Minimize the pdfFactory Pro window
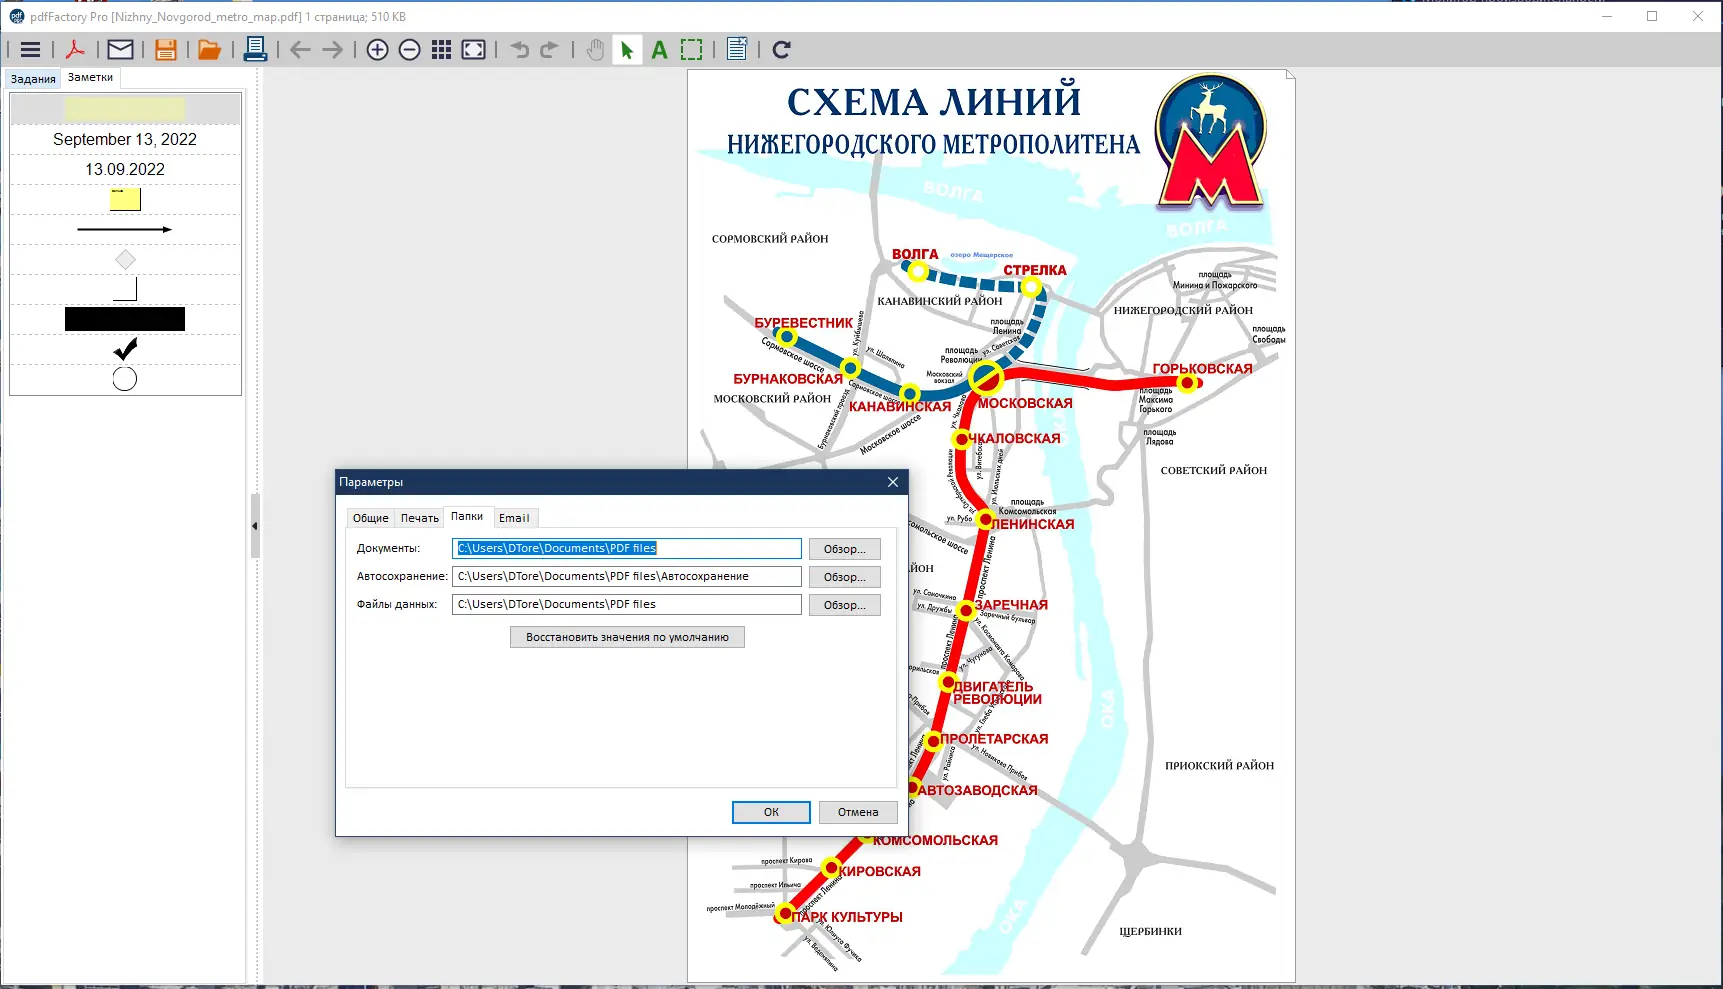 coord(1607,16)
